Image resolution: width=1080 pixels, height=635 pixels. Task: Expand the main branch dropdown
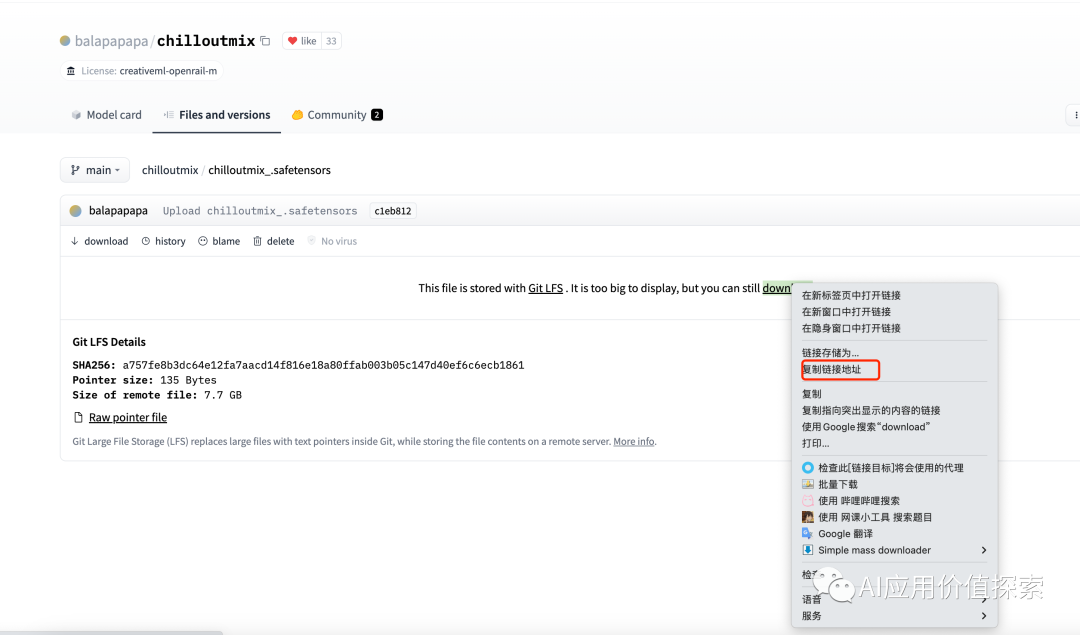click(x=95, y=170)
